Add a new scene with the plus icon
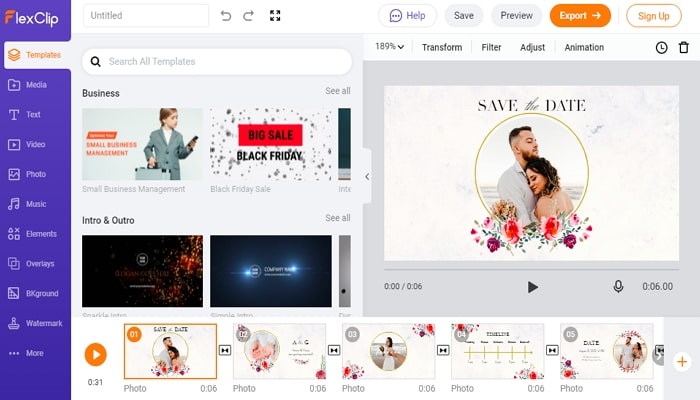 [682, 361]
